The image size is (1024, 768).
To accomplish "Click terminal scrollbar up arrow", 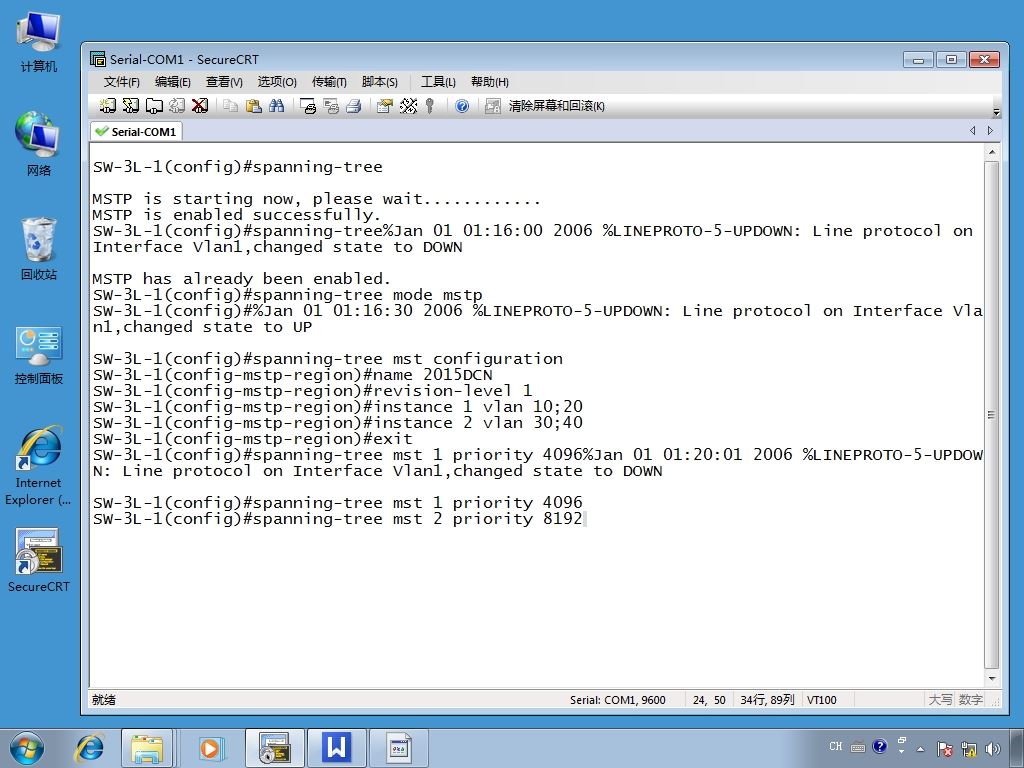I will (x=991, y=152).
